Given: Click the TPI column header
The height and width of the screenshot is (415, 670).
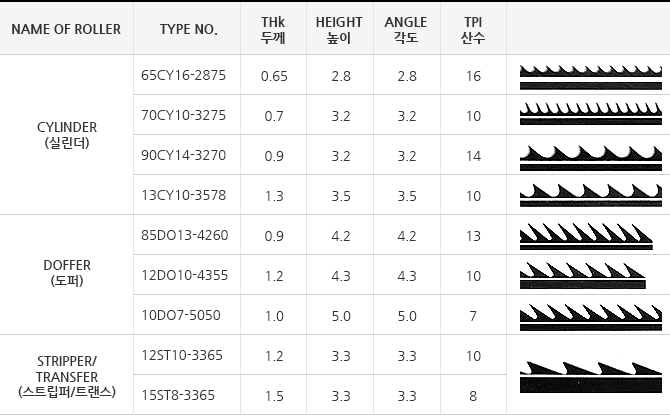Looking at the screenshot, I should coord(473,29).
